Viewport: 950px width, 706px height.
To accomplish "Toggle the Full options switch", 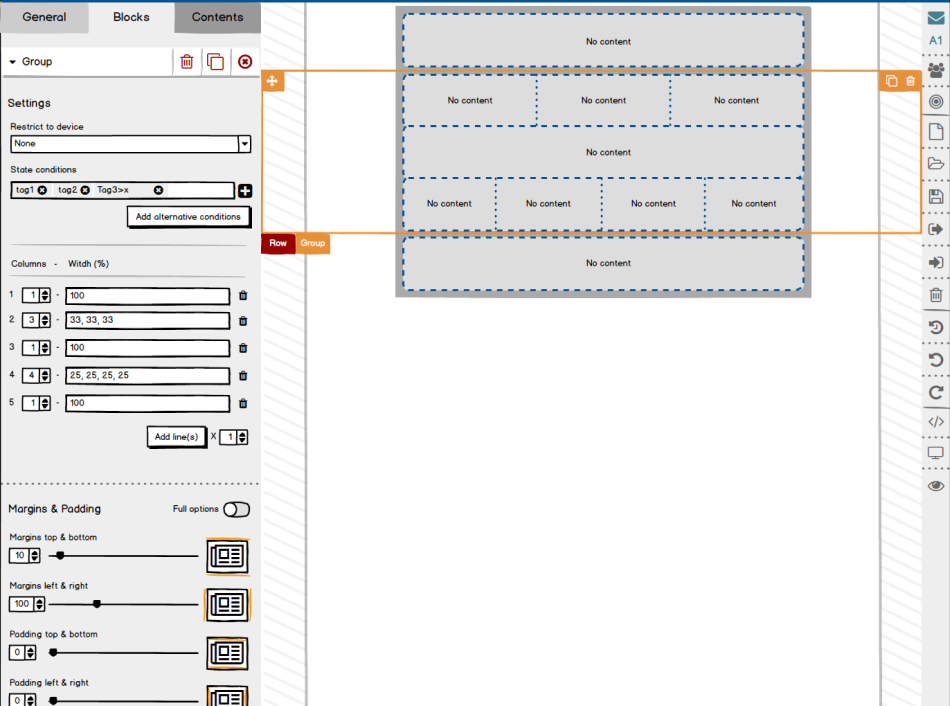I will point(236,510).
